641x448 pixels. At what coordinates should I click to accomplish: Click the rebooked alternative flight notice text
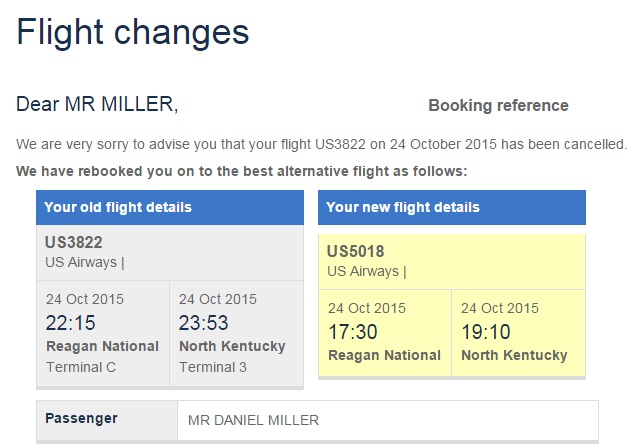pyautogui.click(x=241, y=172)
